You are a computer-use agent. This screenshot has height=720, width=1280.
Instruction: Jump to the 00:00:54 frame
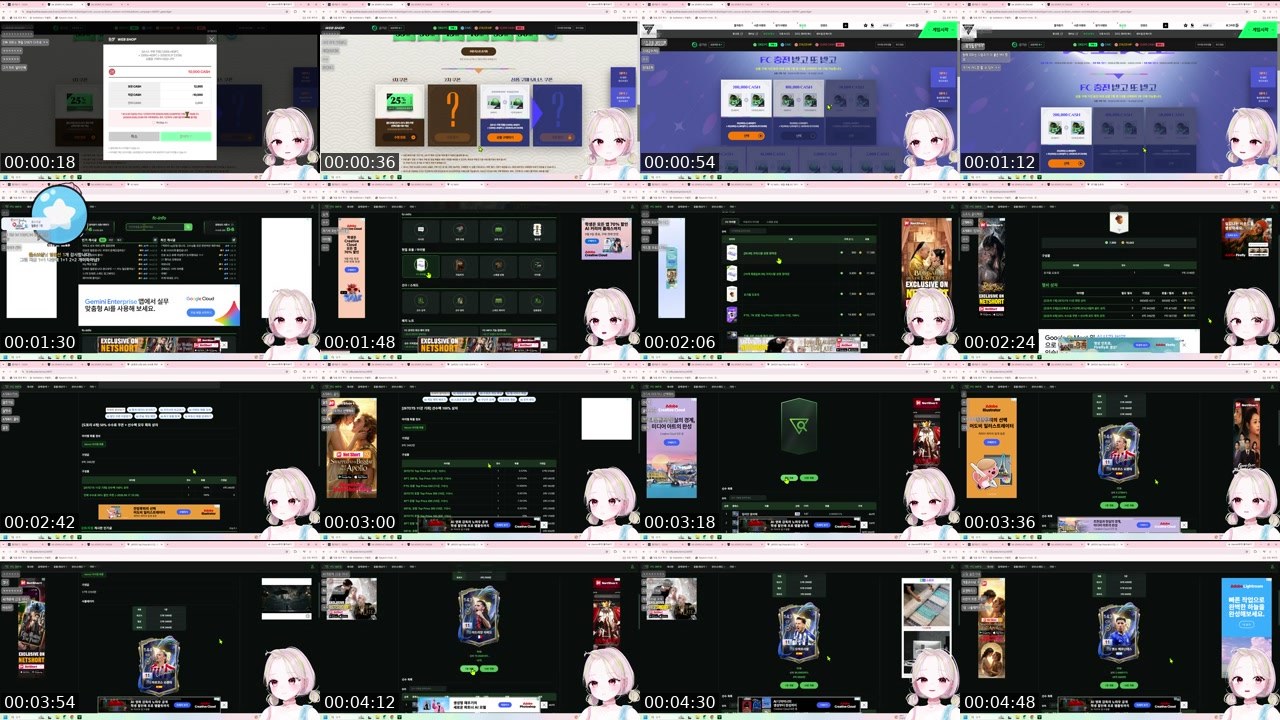[800, 90]
